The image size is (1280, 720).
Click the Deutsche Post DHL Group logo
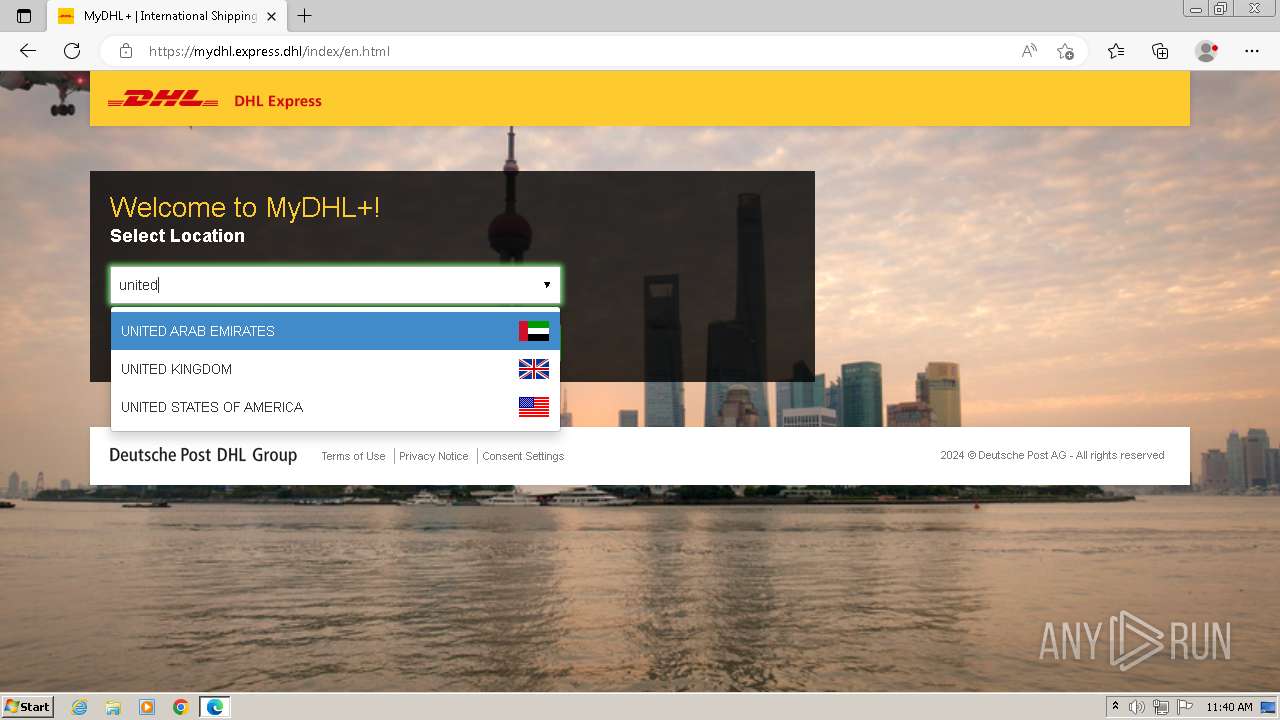coord(203,455)
